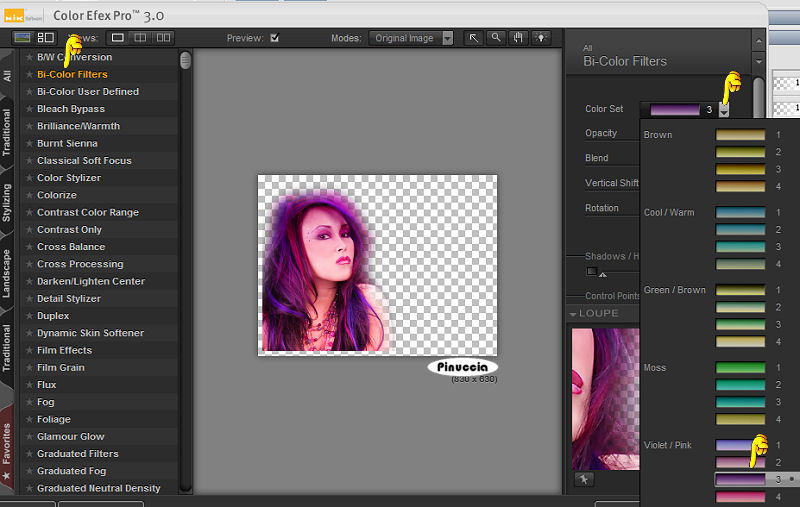Pick the Moss 1 green color swatch
The image size is (800, 507).
point(740,368)
